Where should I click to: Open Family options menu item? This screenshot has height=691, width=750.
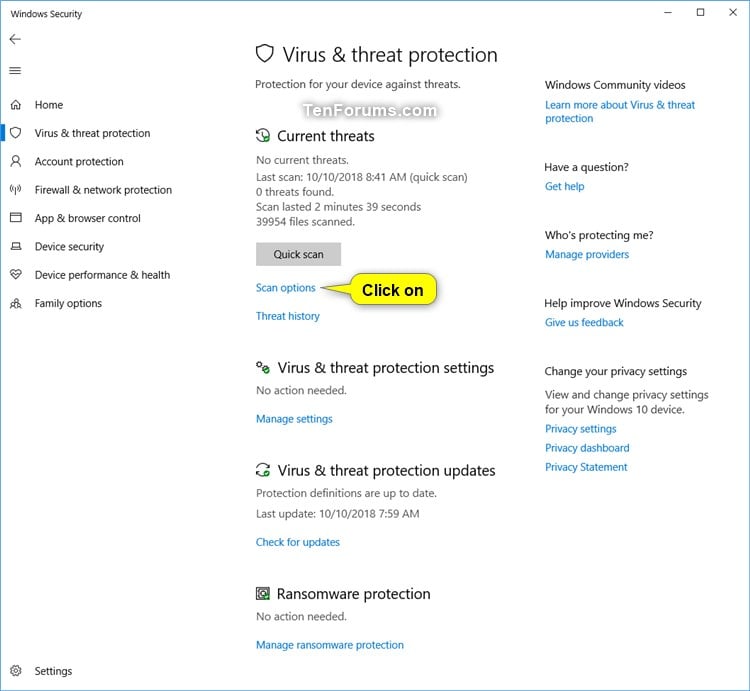pyautogui.click(x=68, y=303)
